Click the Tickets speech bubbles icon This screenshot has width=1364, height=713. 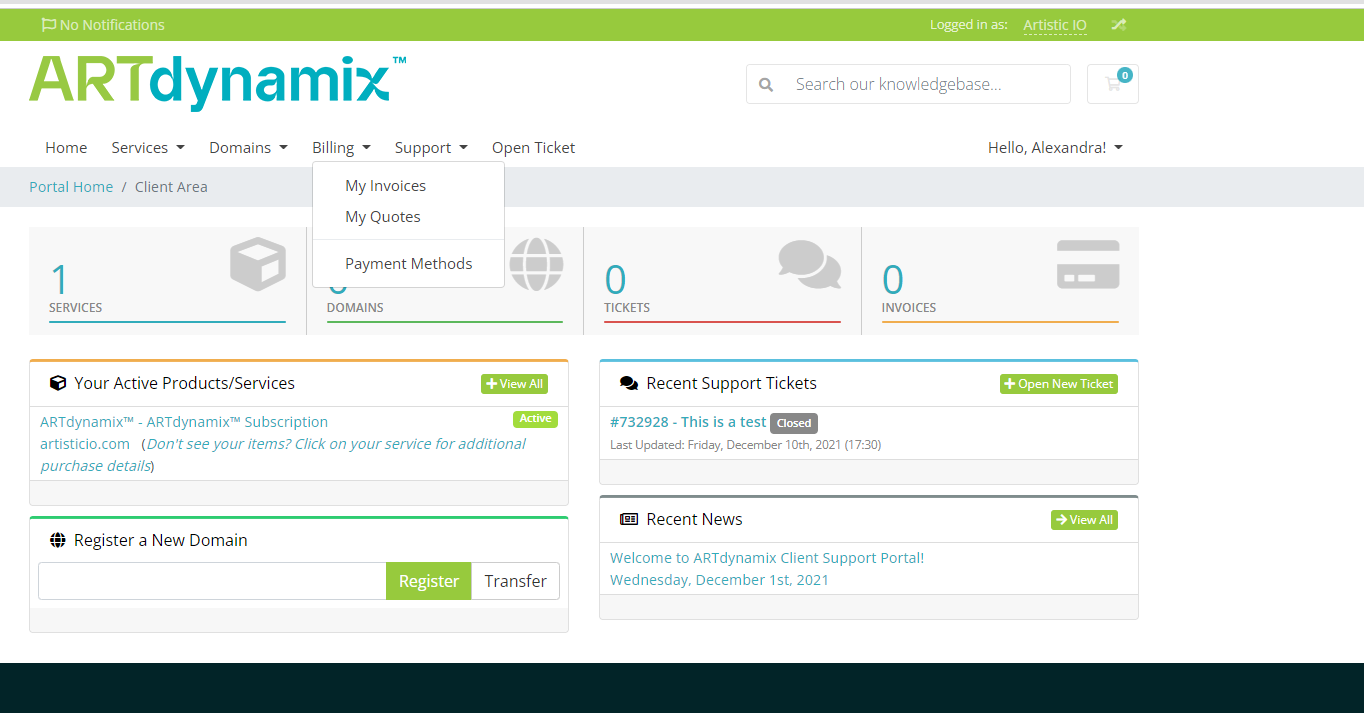tap(810, 264)
